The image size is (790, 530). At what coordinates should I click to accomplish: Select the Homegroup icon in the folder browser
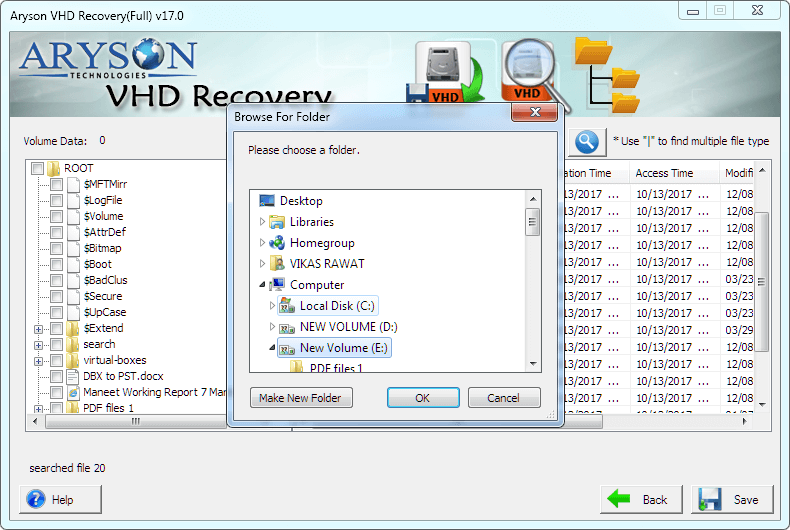click(x=277, y=243)
